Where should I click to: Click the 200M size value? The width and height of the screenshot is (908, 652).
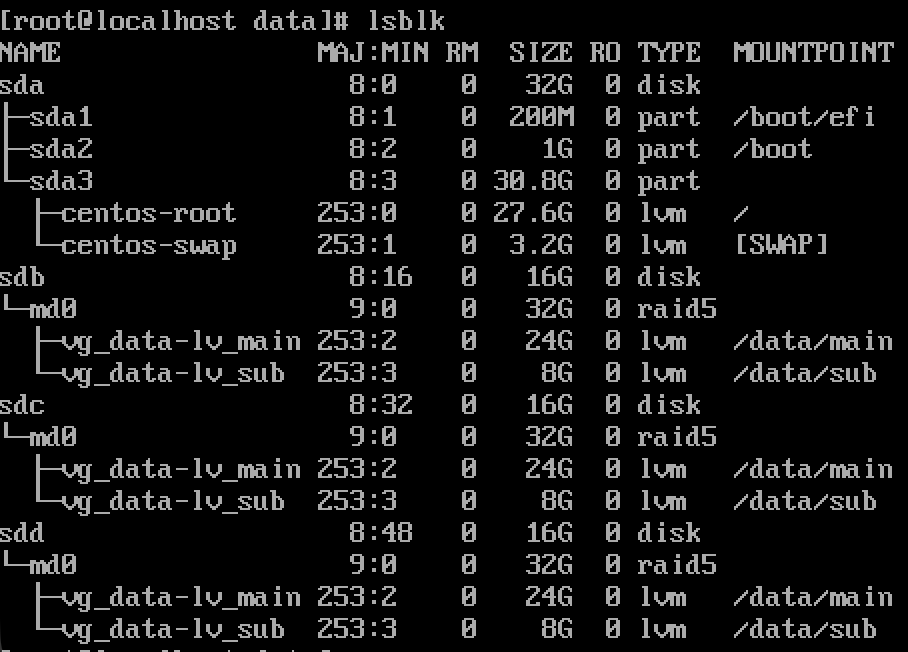(x=541, y=117)
